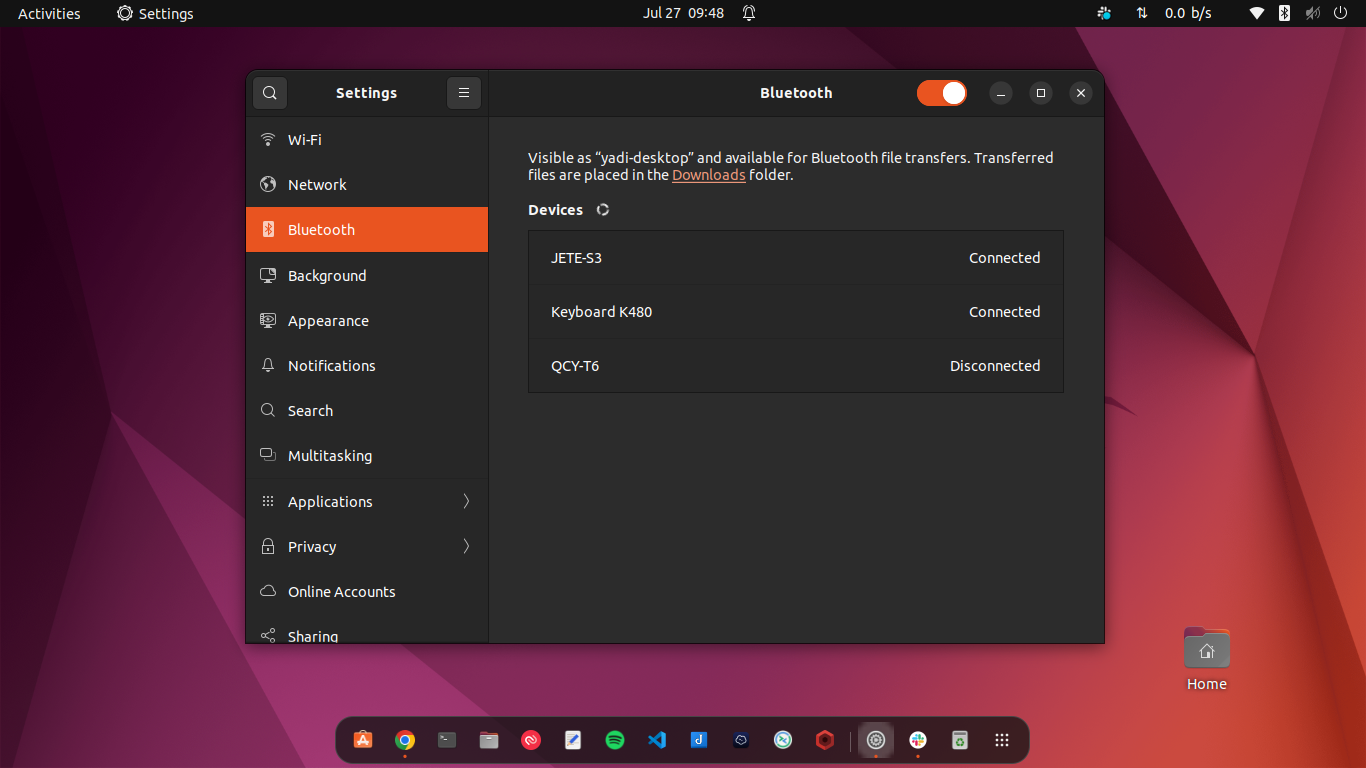Expand the Privacy submenu chevron

click(466, 547)
